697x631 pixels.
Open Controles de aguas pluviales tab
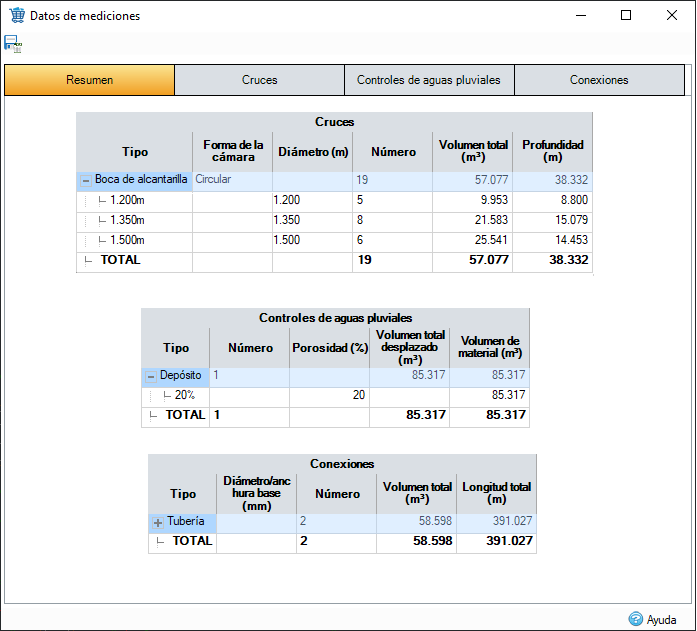[429, 80]
